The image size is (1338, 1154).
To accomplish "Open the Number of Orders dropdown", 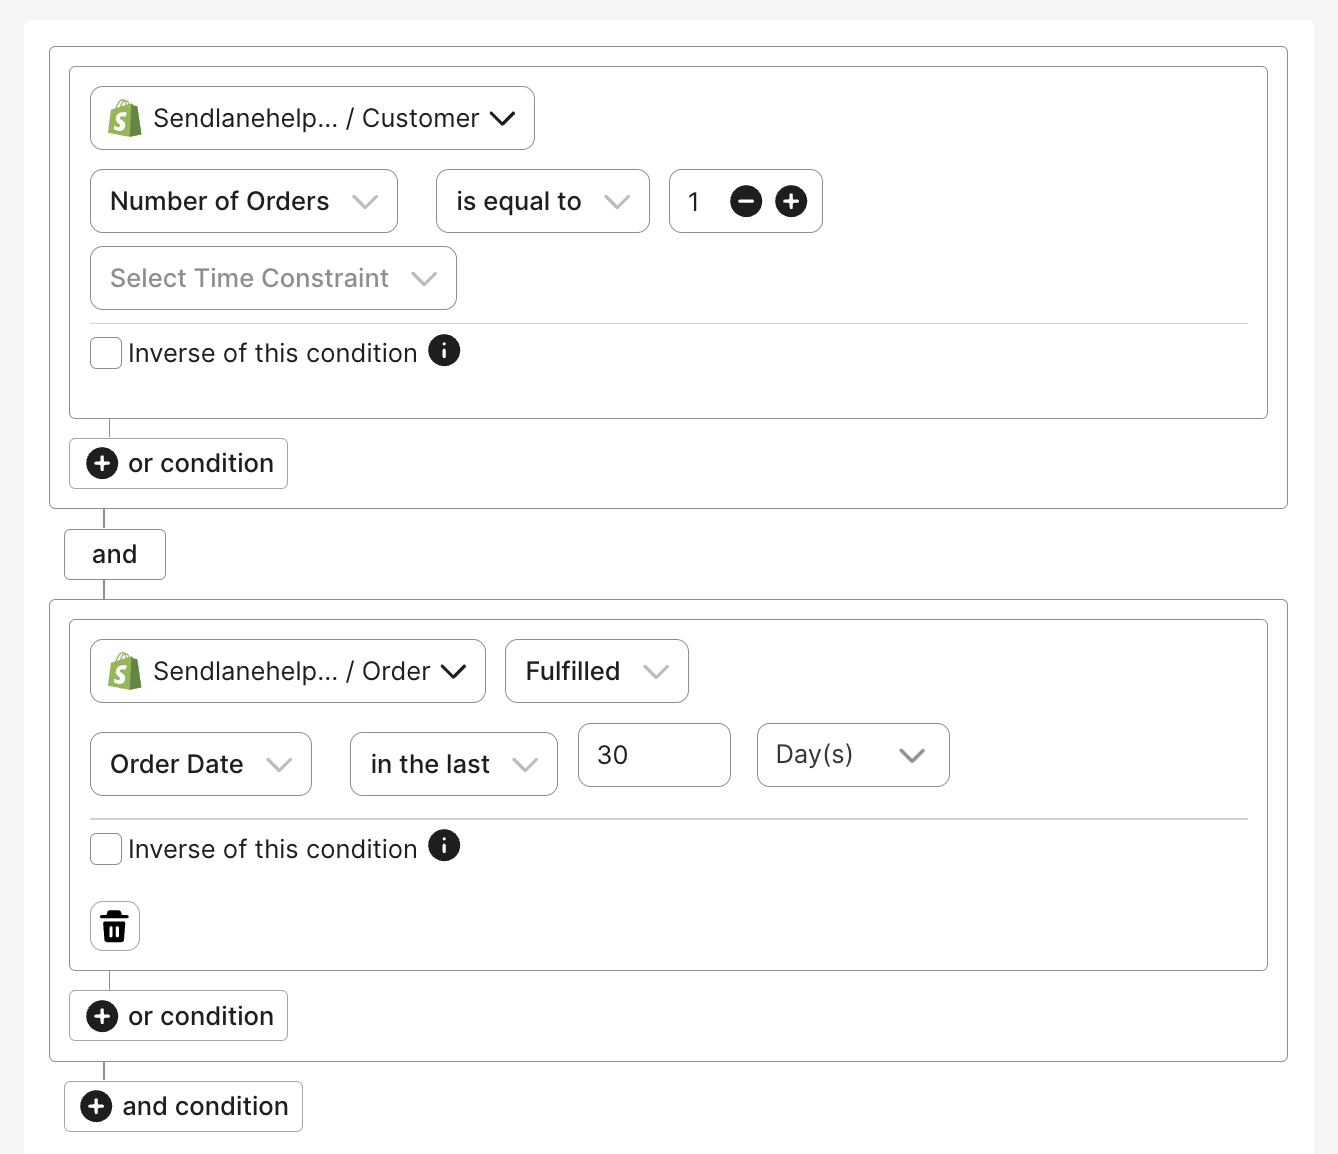I will [244, 201].
